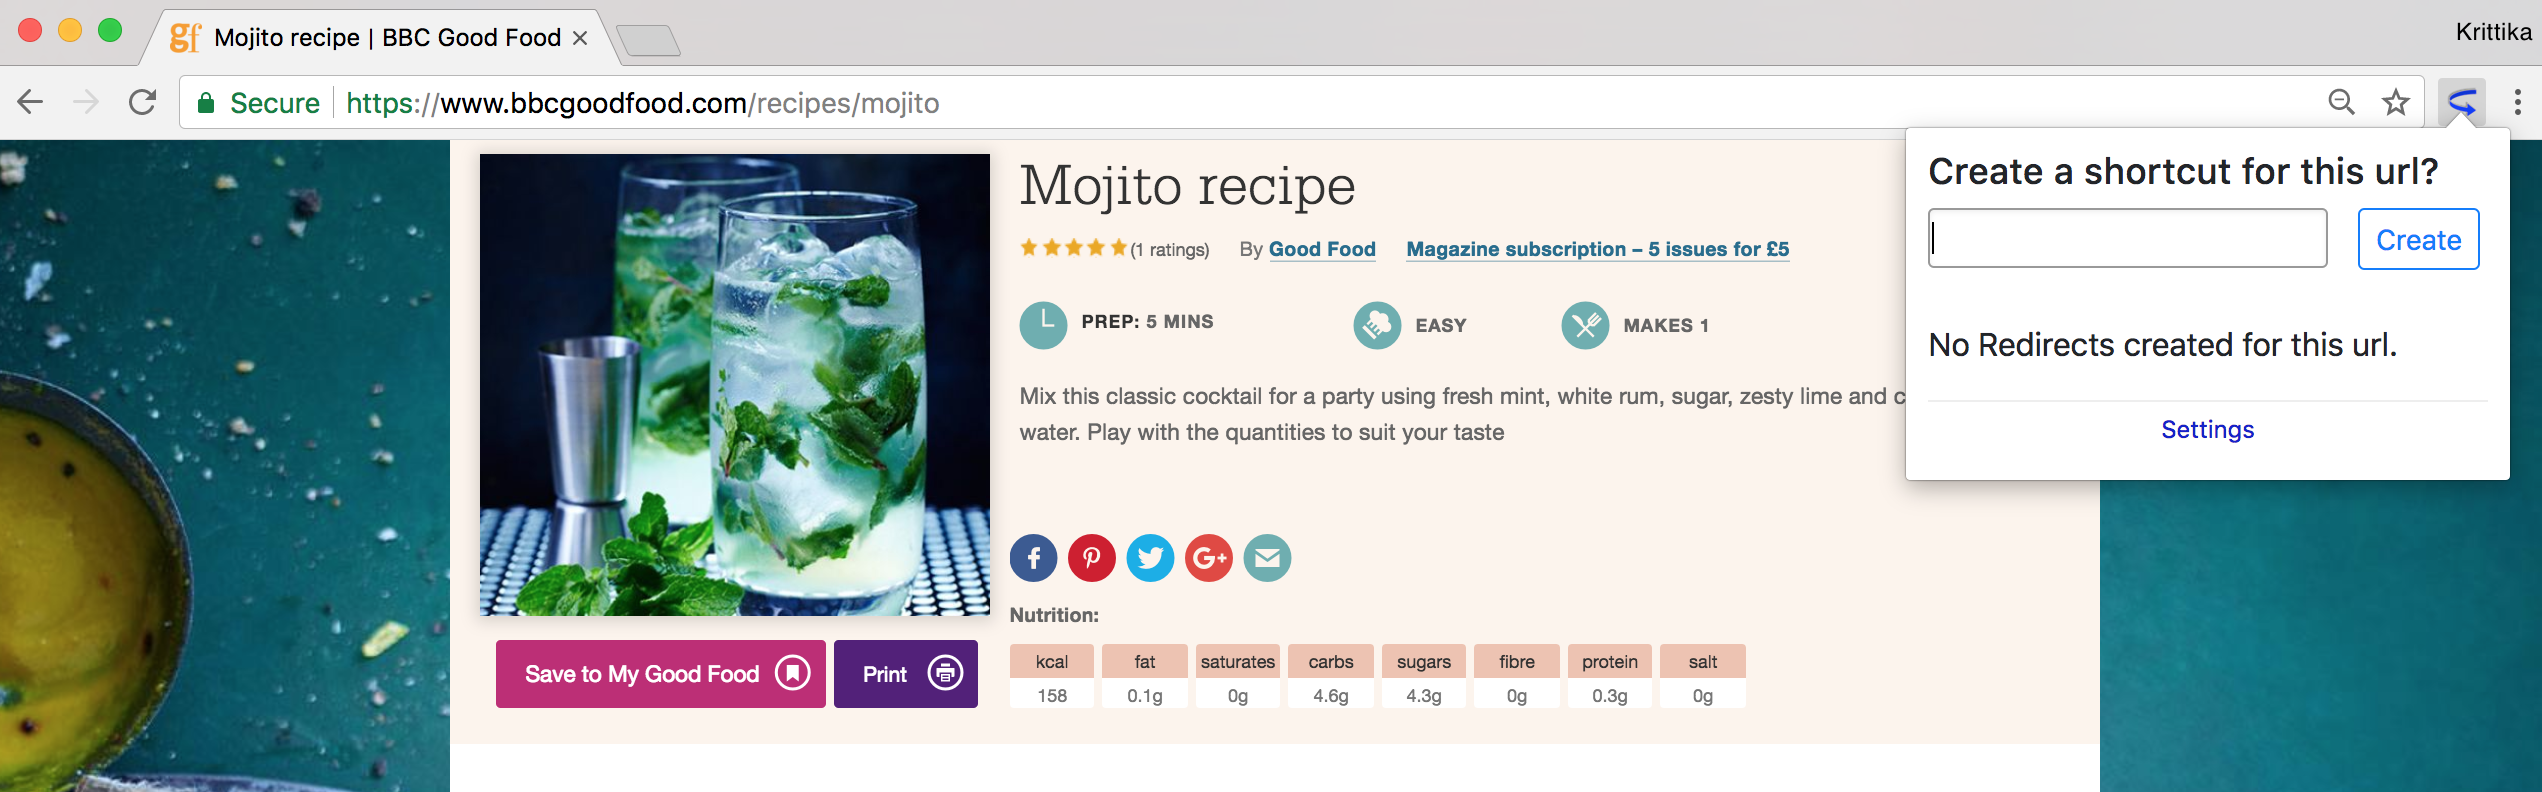Share recipe via Google Plus
Viewport: 2542px width, 792px height.
1208,558
